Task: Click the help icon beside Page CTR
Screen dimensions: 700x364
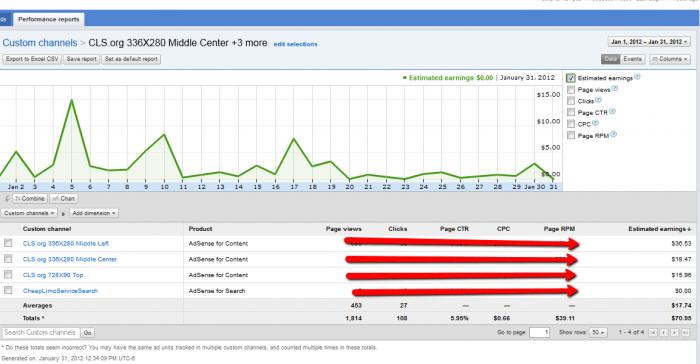Action: click(612, 112)
